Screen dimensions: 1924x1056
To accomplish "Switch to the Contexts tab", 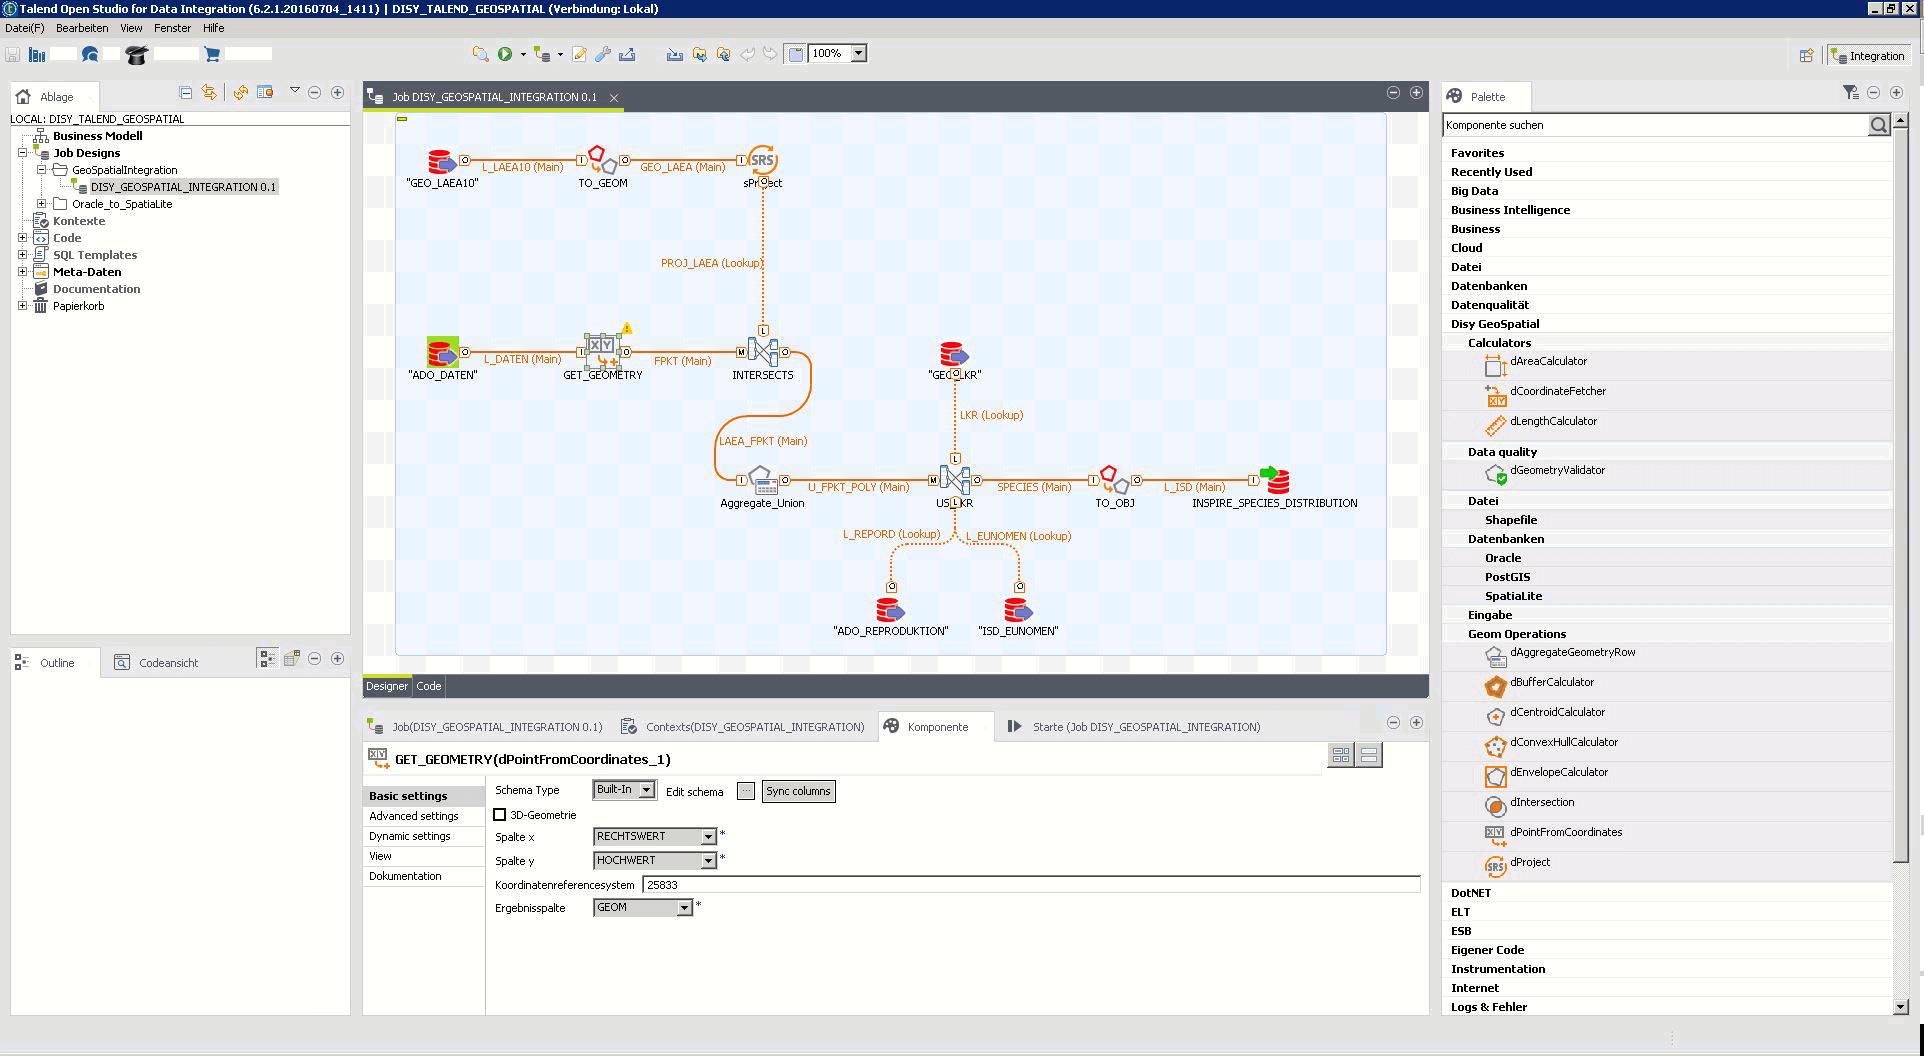I will tap(754, 726).
